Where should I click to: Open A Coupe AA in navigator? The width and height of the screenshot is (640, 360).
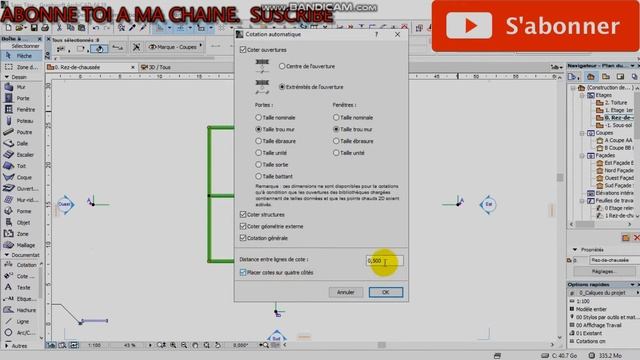pyautogui.click(x=614, y=140)
